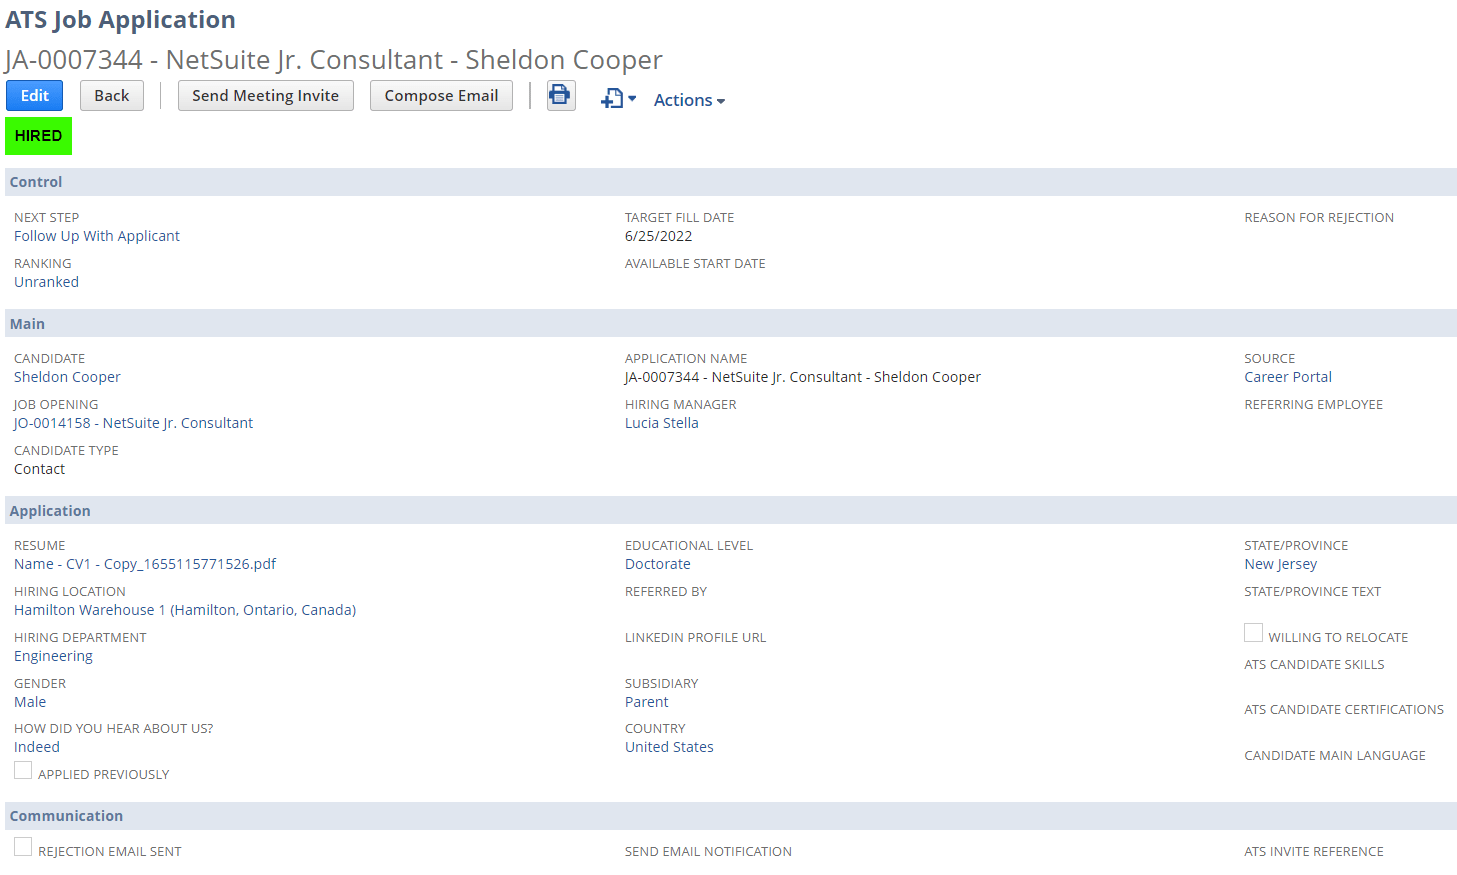Click application name JA-0007344 value text
Screen dimensions: 1457x875
pos(803,377)
